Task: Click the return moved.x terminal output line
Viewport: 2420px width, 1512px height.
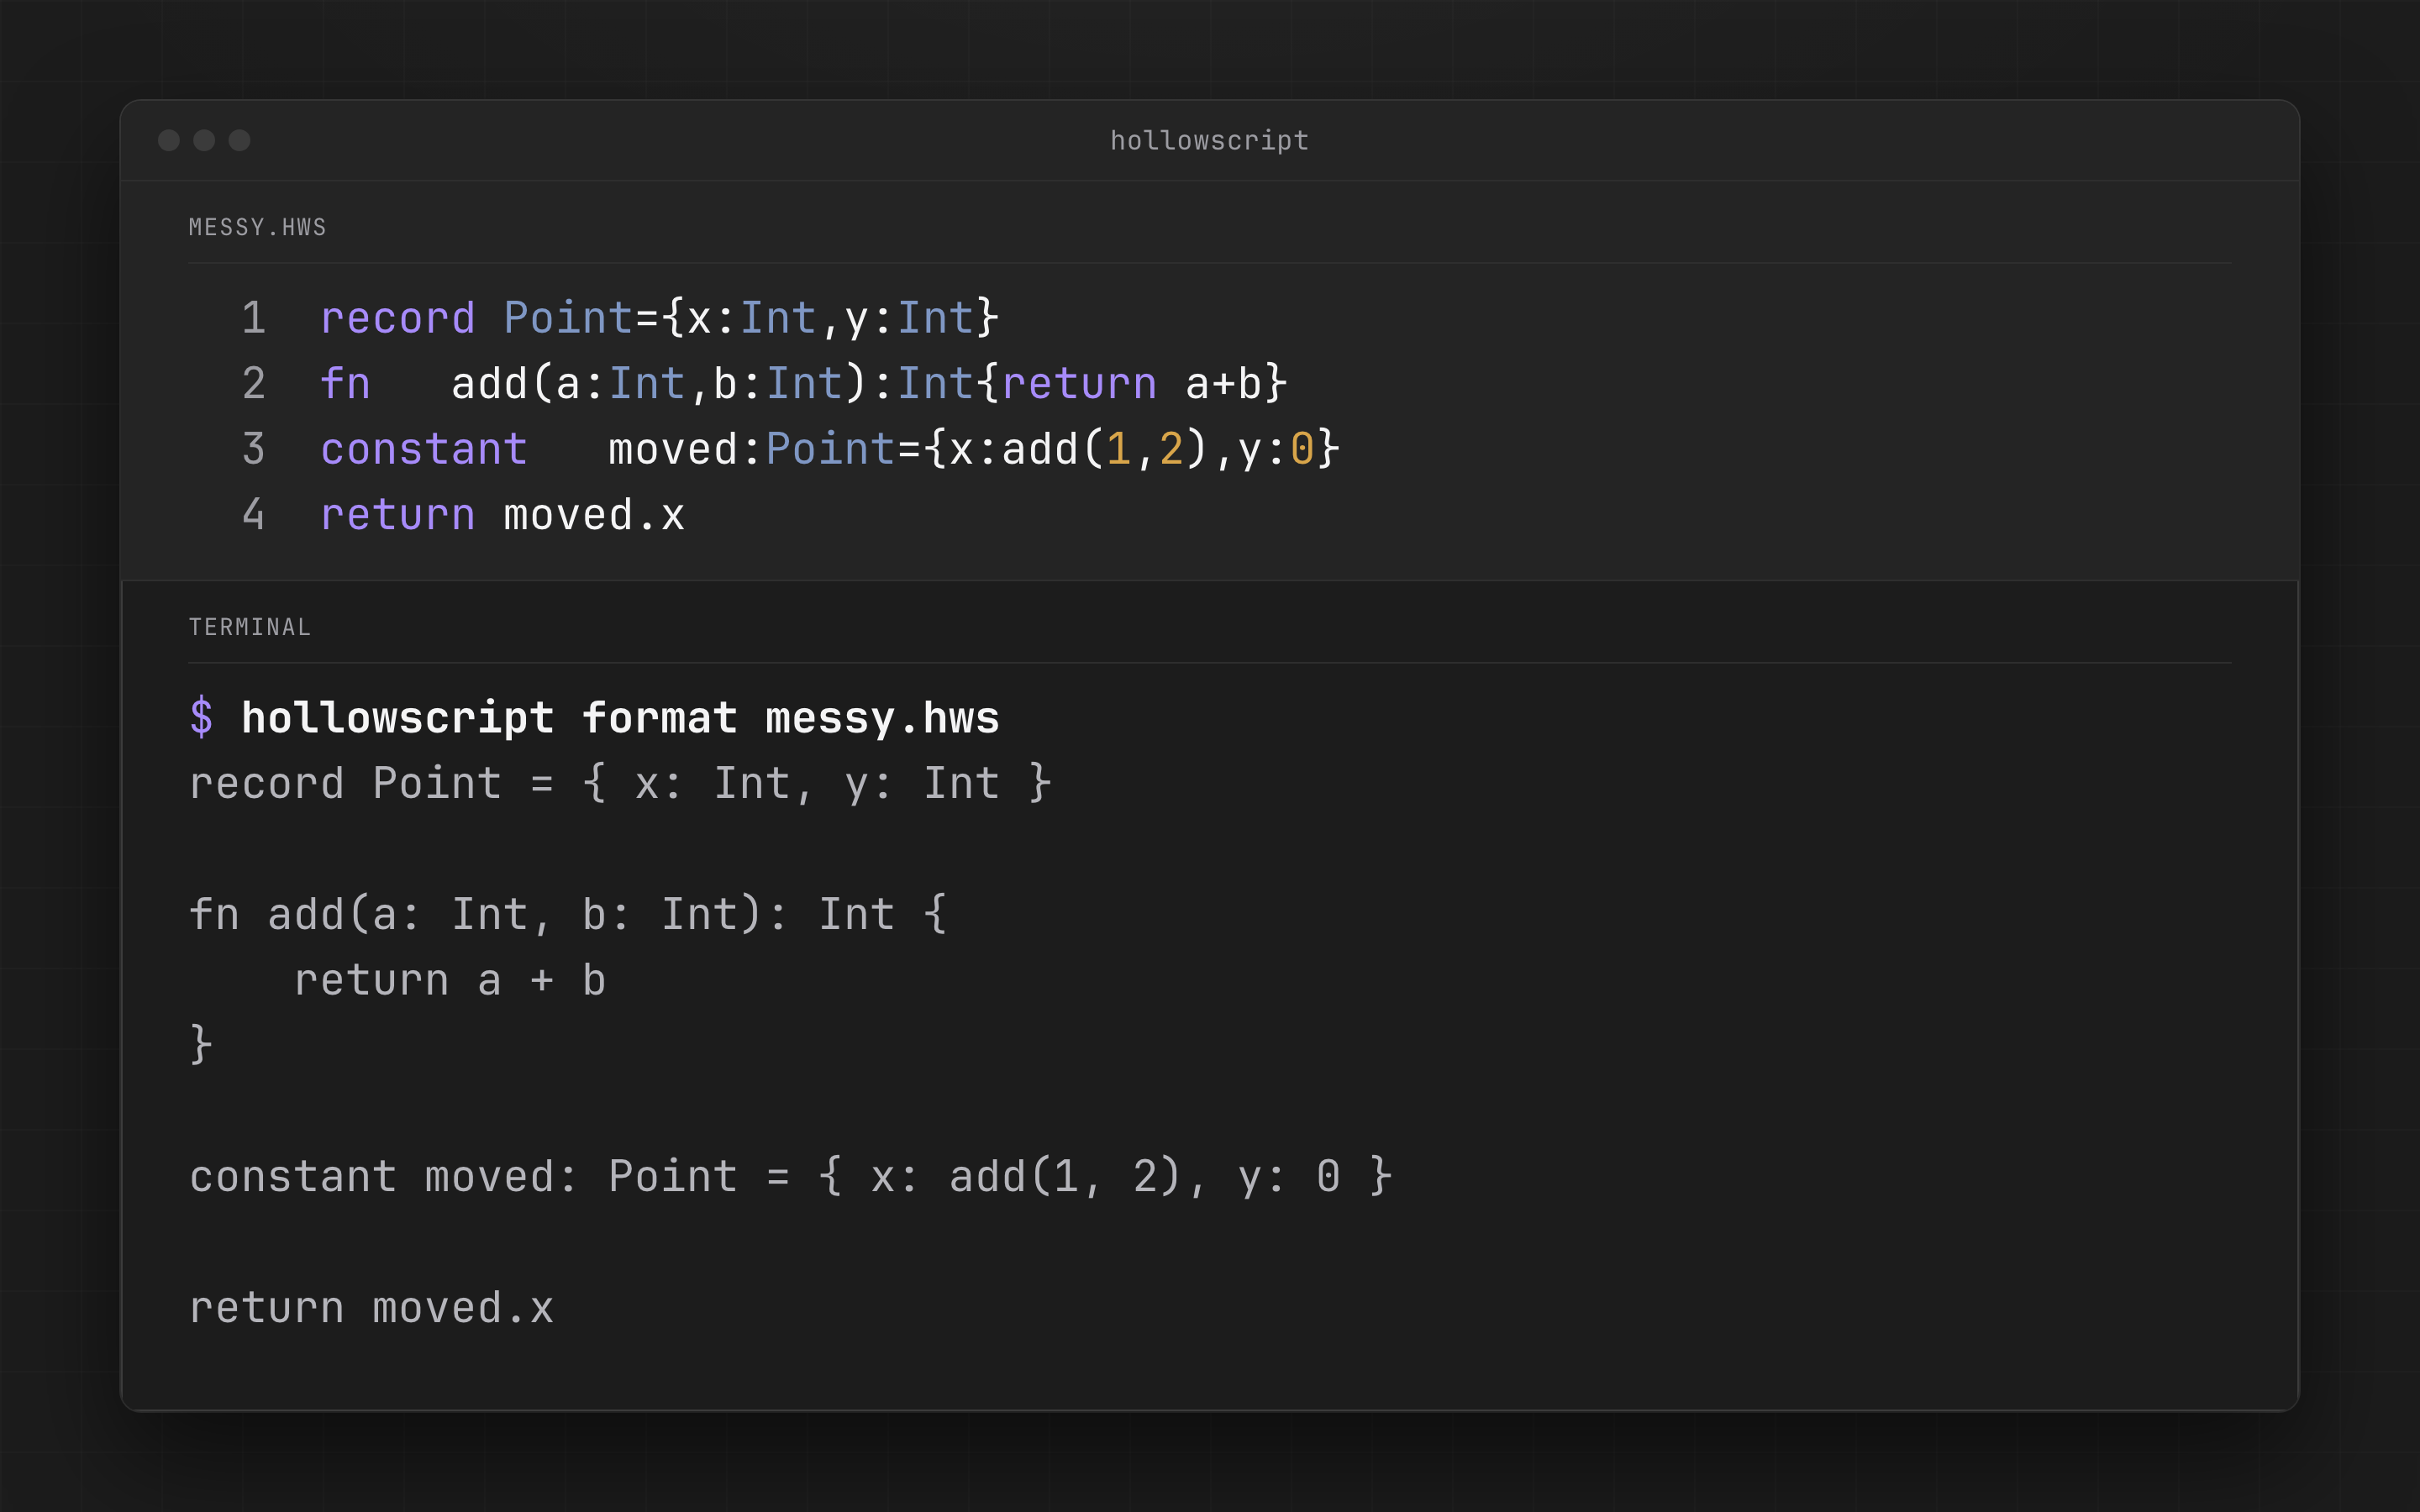Action: click(x=372, y=1307)
